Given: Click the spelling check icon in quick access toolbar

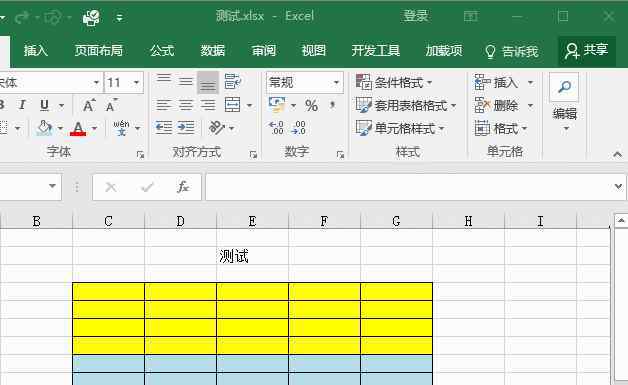Looking at the screenshot, I should point(91,17).
